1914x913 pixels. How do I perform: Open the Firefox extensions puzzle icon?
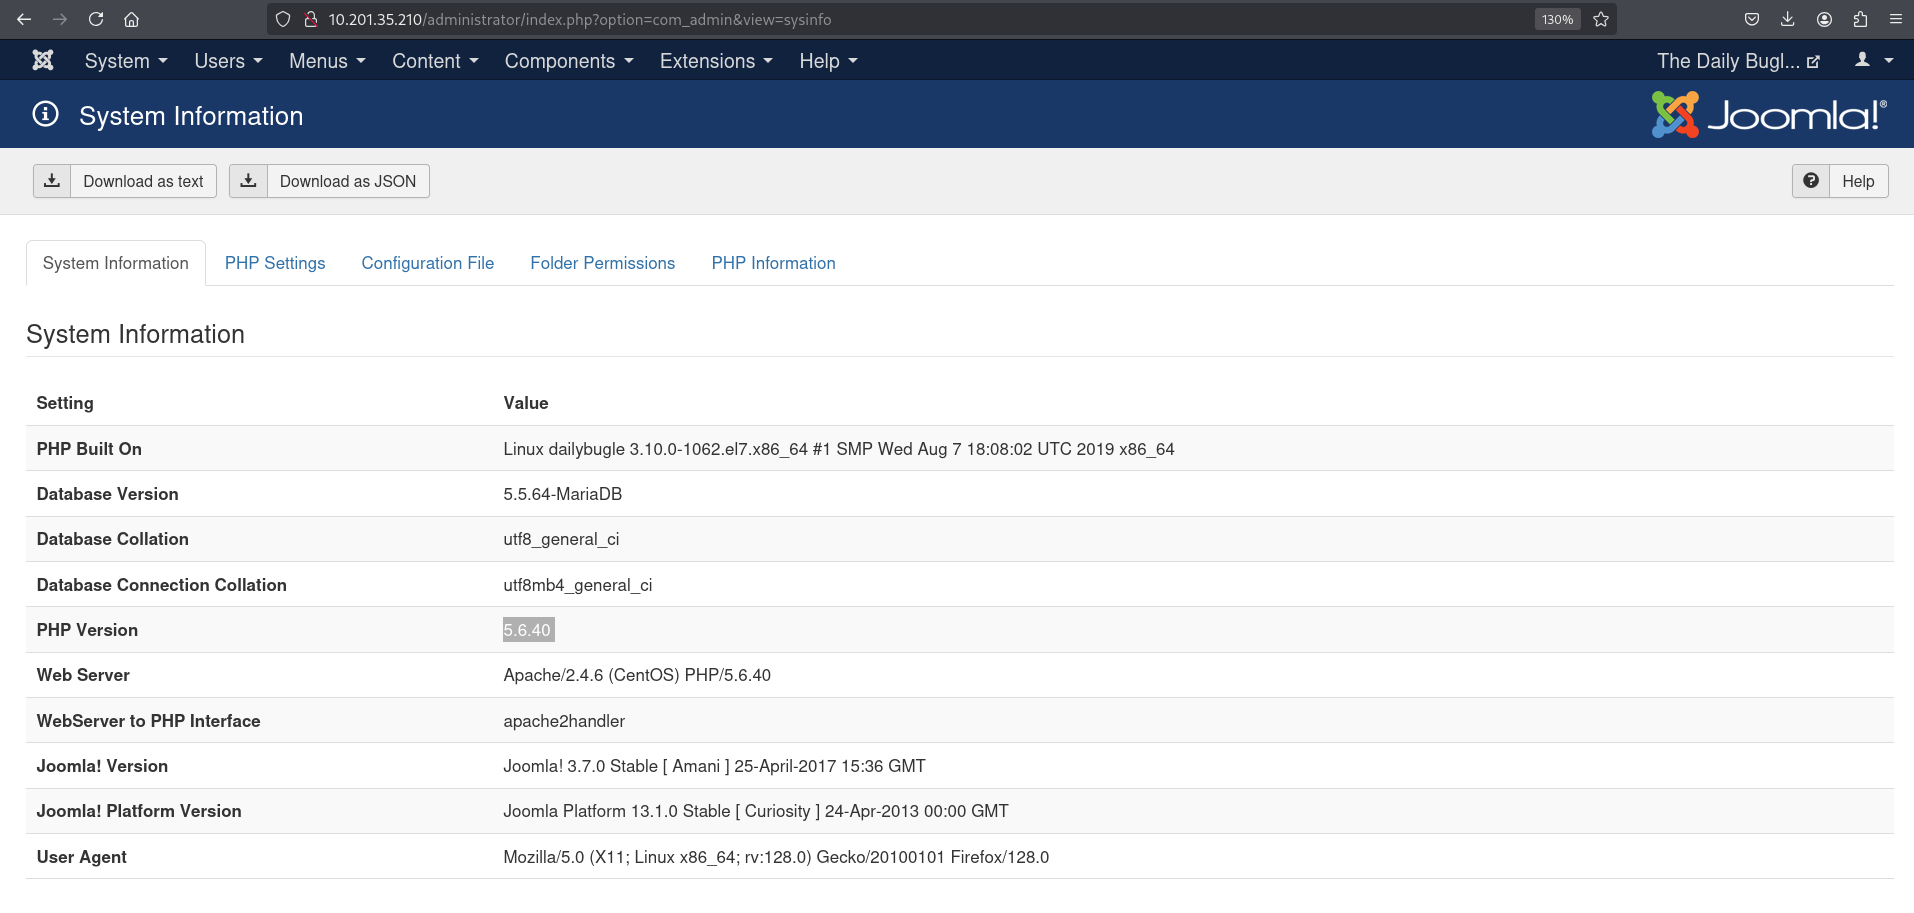point(1860,19)
